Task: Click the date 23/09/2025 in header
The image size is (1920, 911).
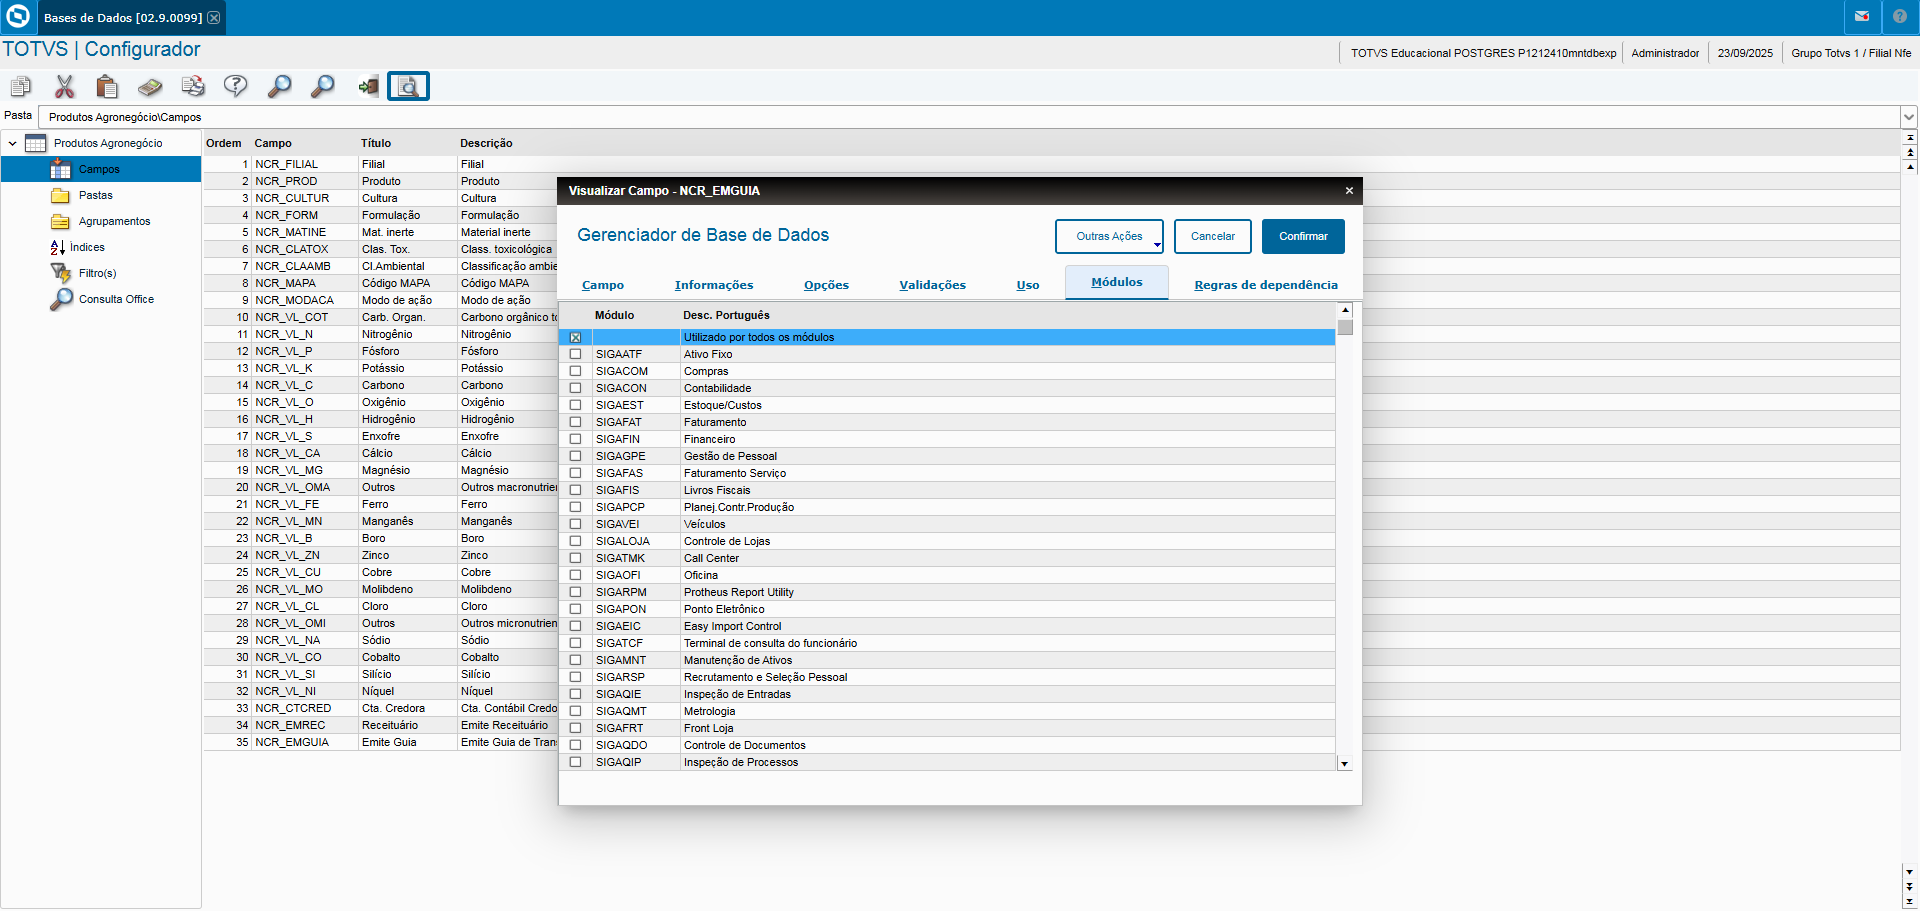Action: (x=1745, y=53)
